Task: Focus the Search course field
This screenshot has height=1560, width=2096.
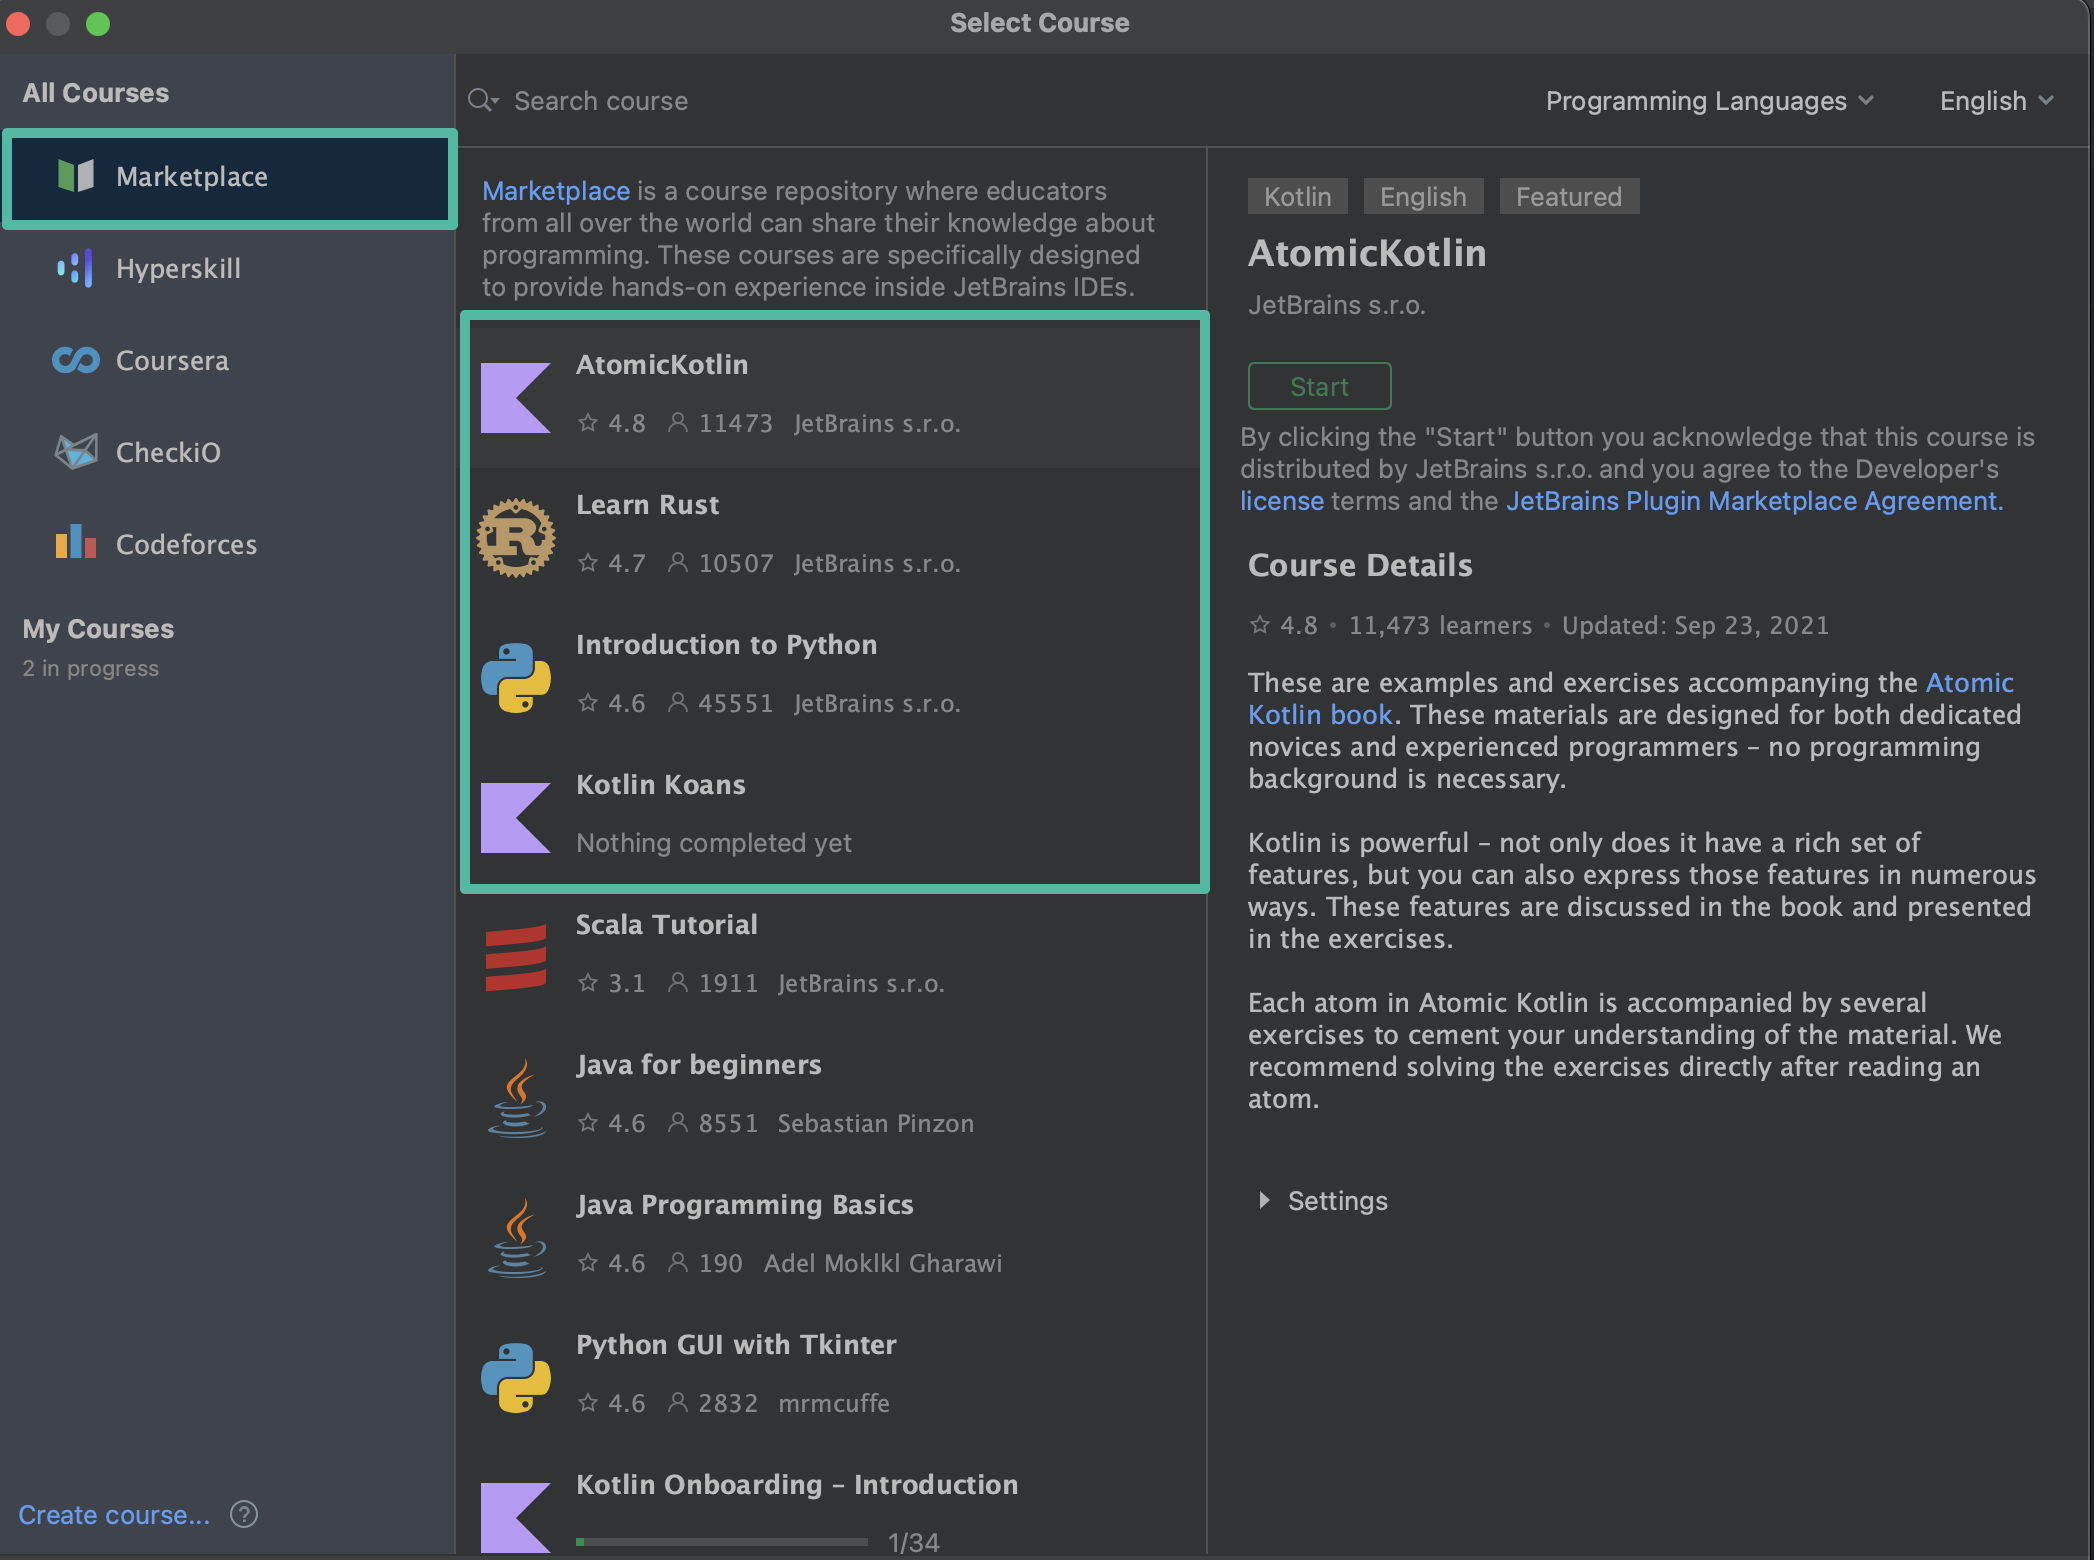Action: coord(601,101)
